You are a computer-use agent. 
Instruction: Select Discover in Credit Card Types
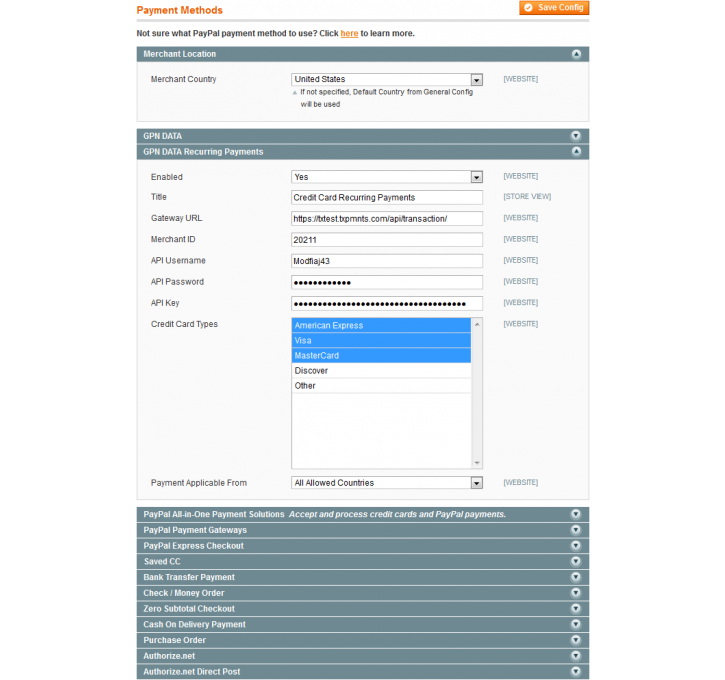(x=381, y=371)
